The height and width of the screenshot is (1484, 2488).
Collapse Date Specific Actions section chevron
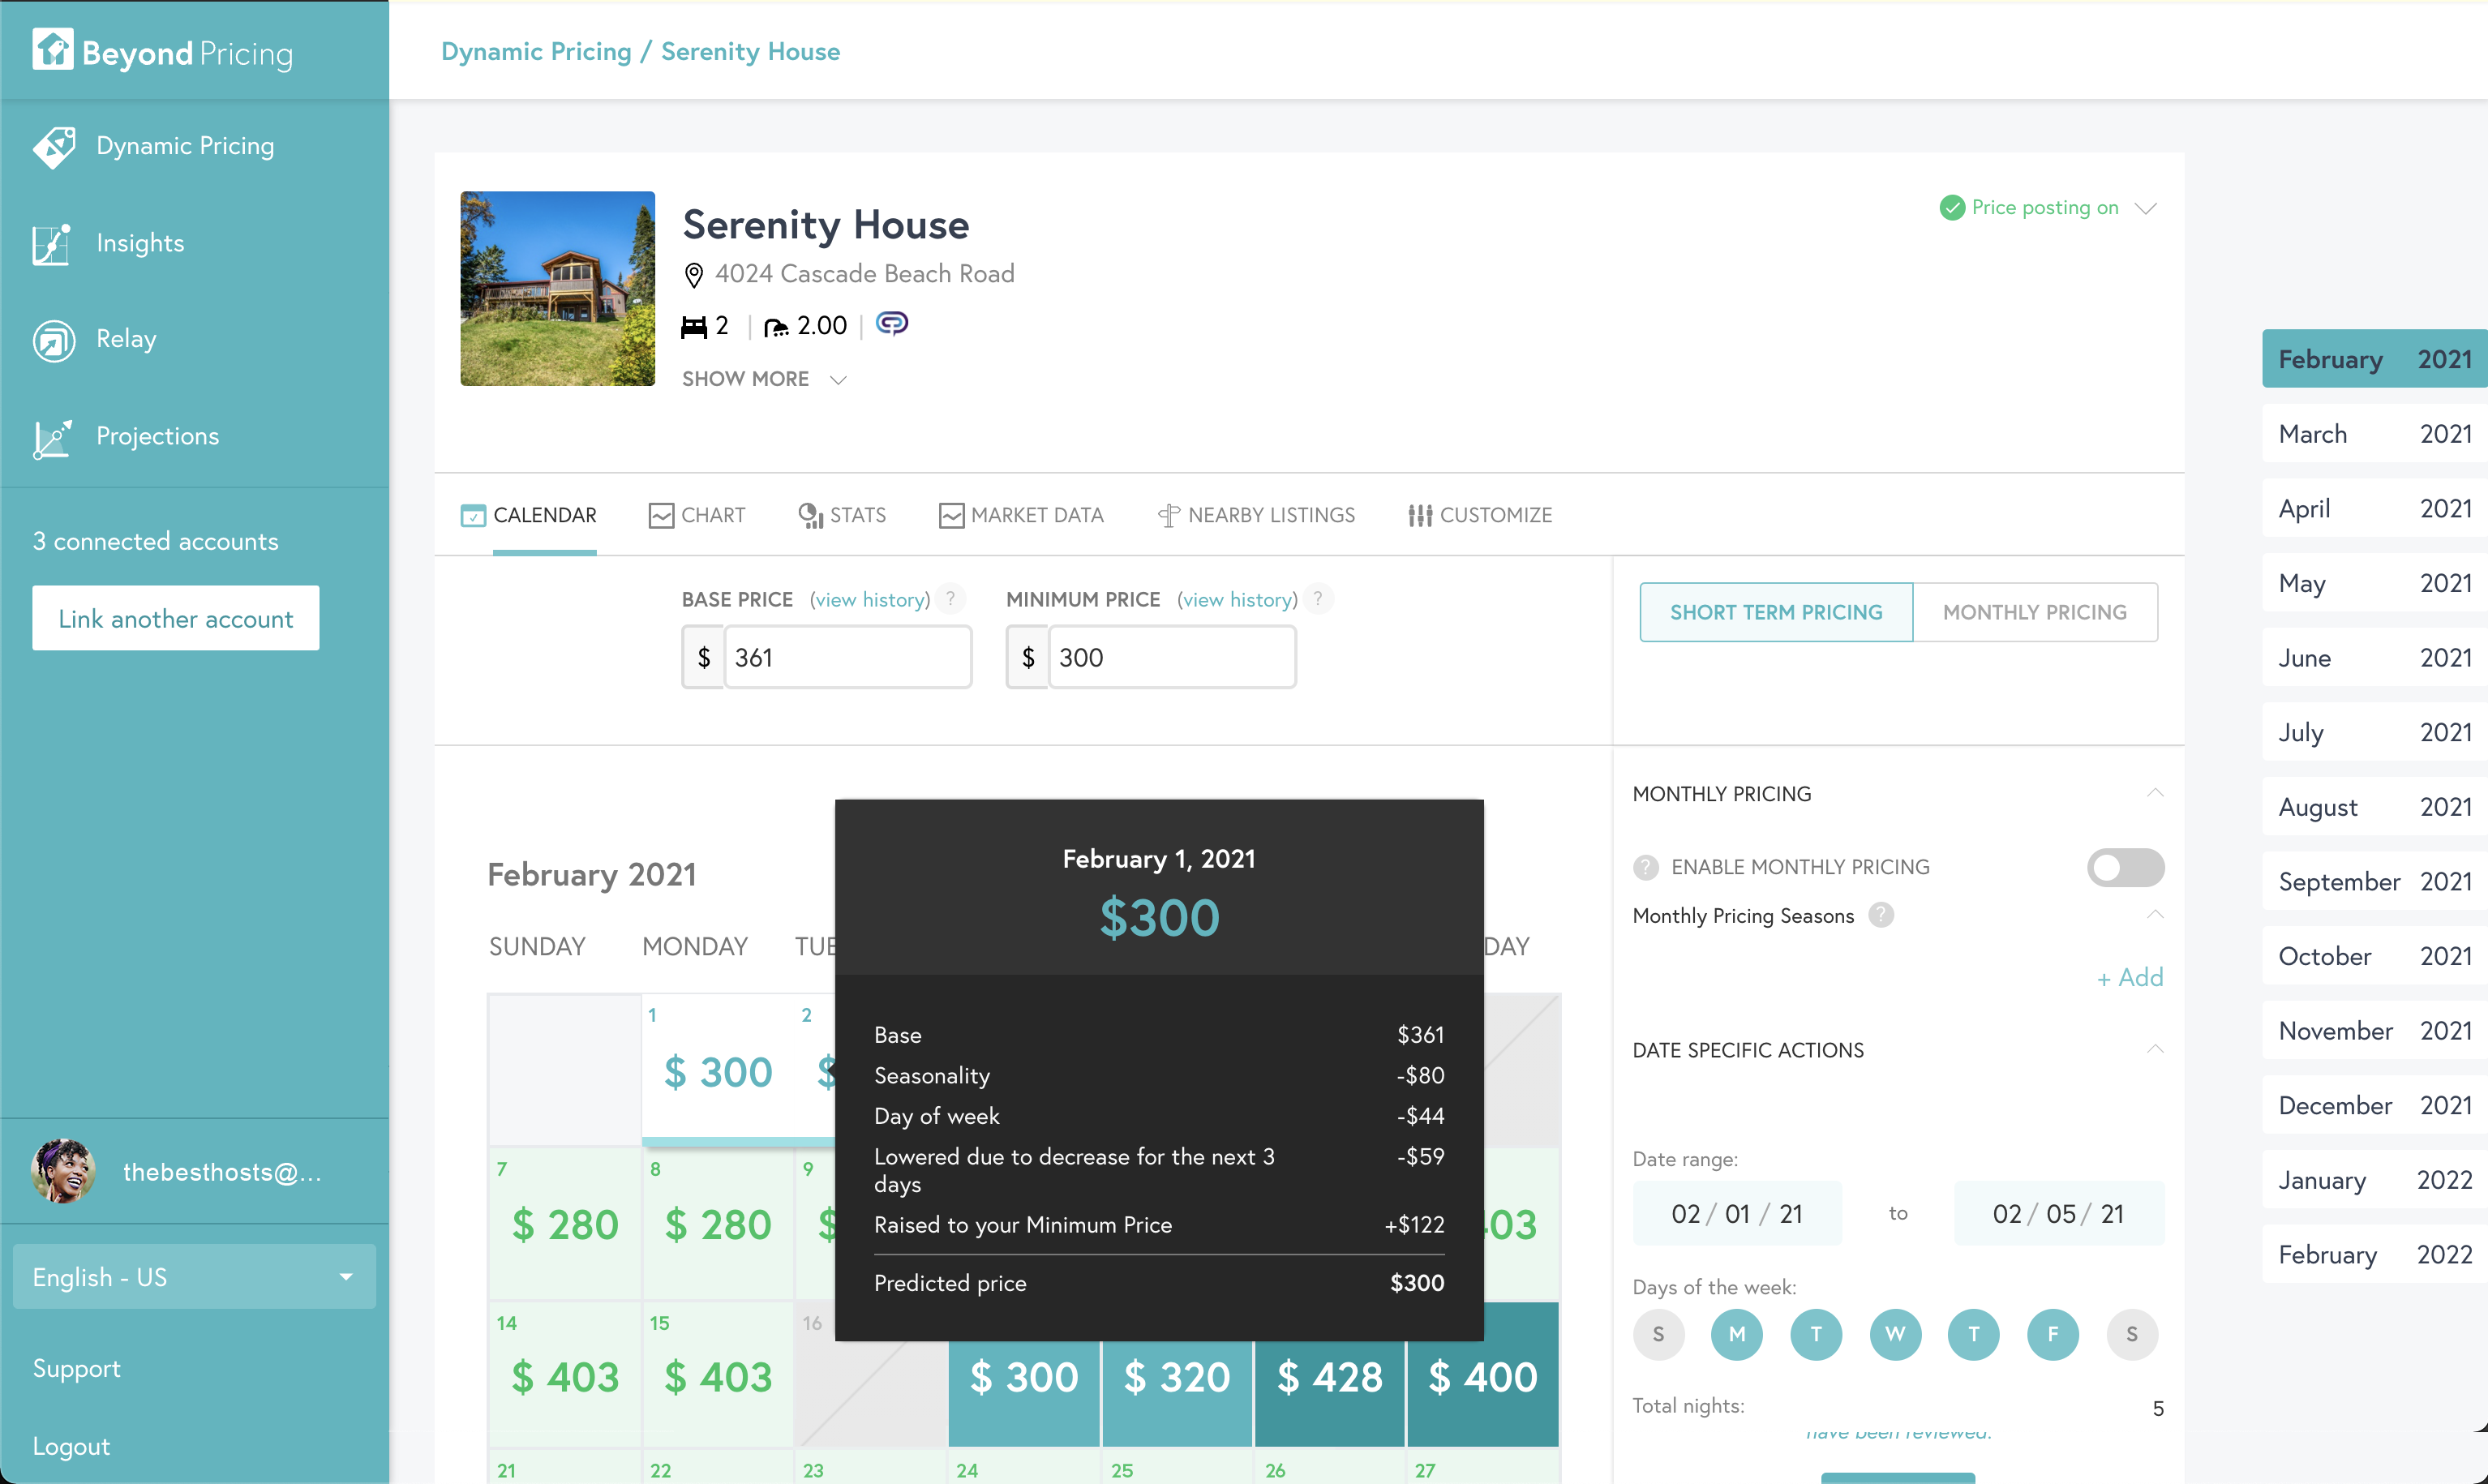click(x=2155, y=1049)
